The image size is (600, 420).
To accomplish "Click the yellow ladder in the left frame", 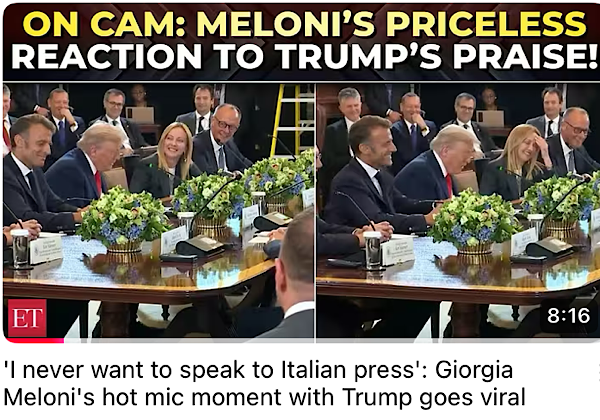I will [289, 120].
